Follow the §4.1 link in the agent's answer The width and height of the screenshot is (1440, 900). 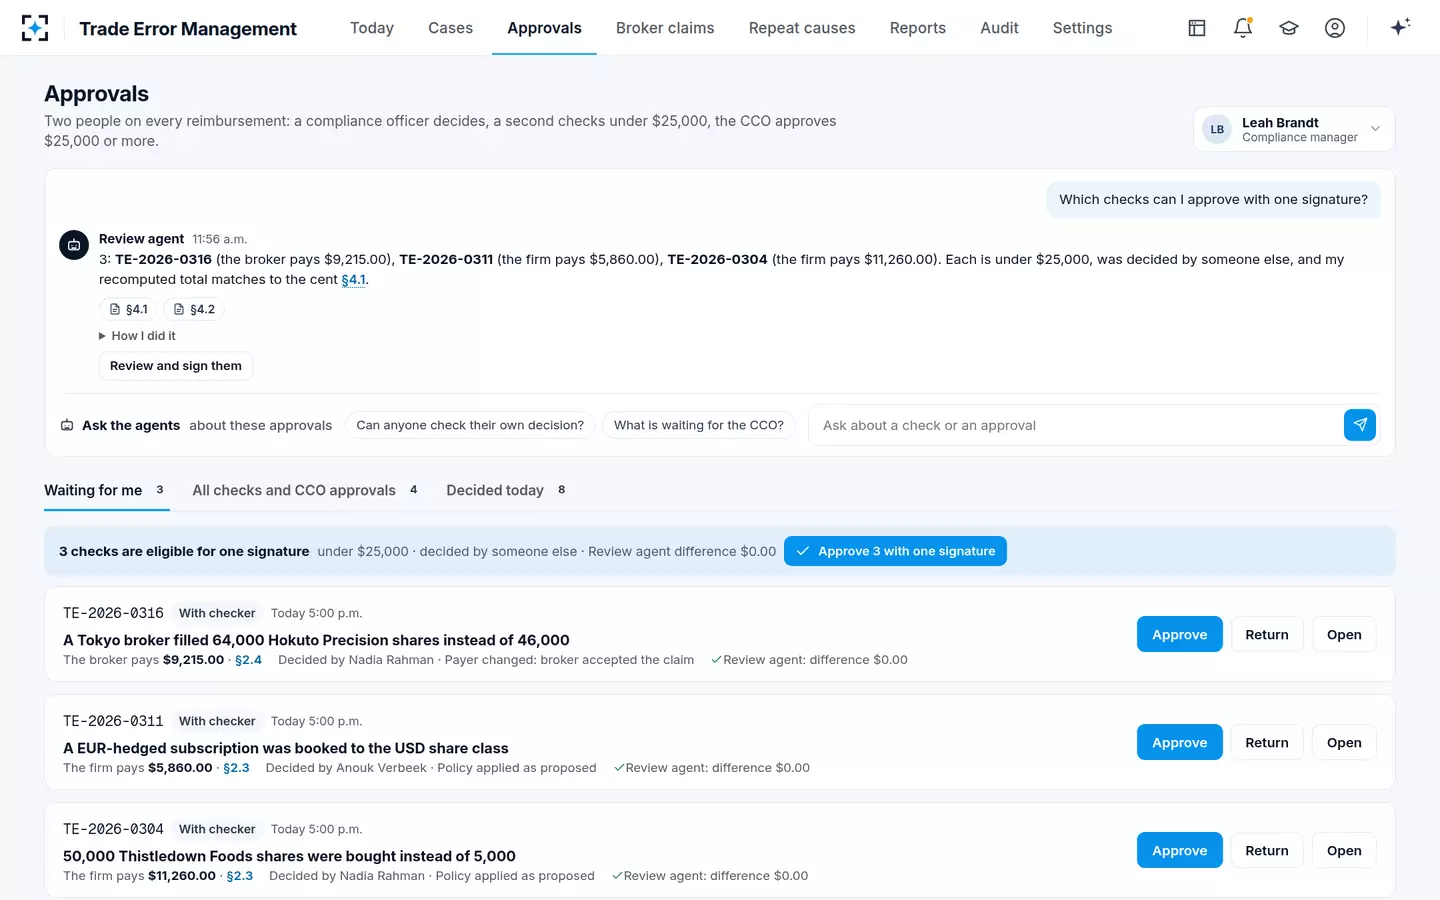354,280
